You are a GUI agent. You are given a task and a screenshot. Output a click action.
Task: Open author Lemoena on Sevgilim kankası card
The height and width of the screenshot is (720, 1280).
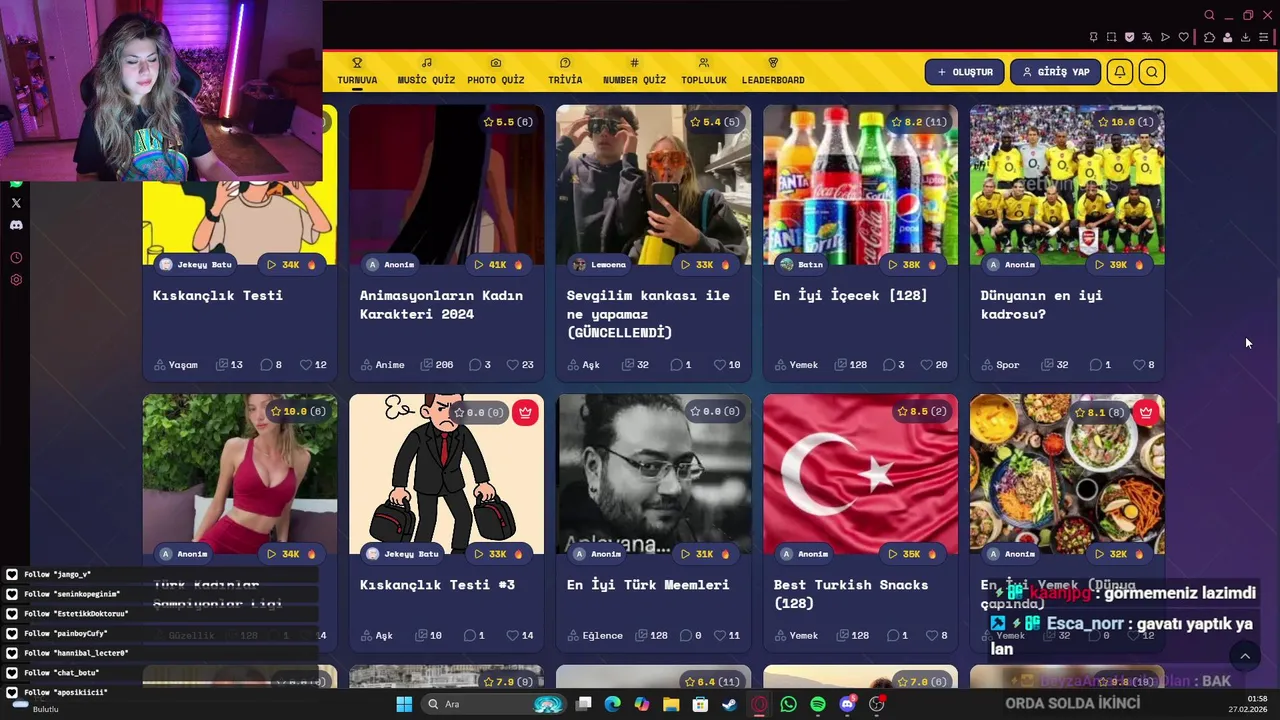(600, 265)
